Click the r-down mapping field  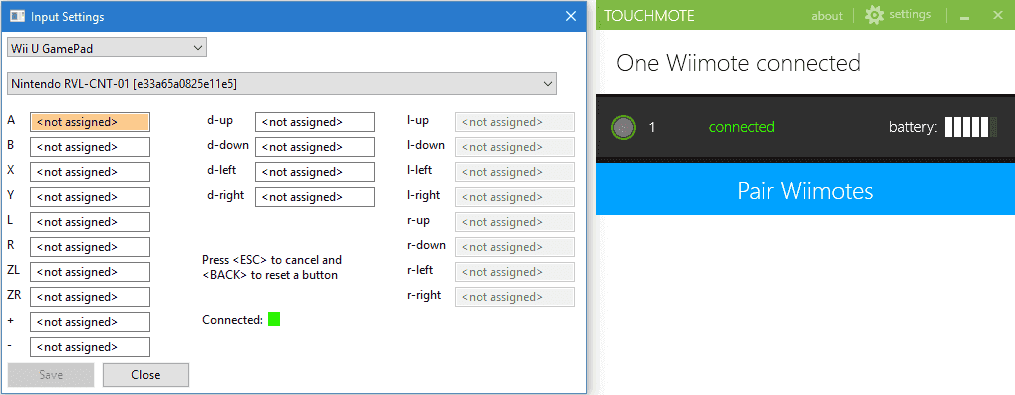515,247
